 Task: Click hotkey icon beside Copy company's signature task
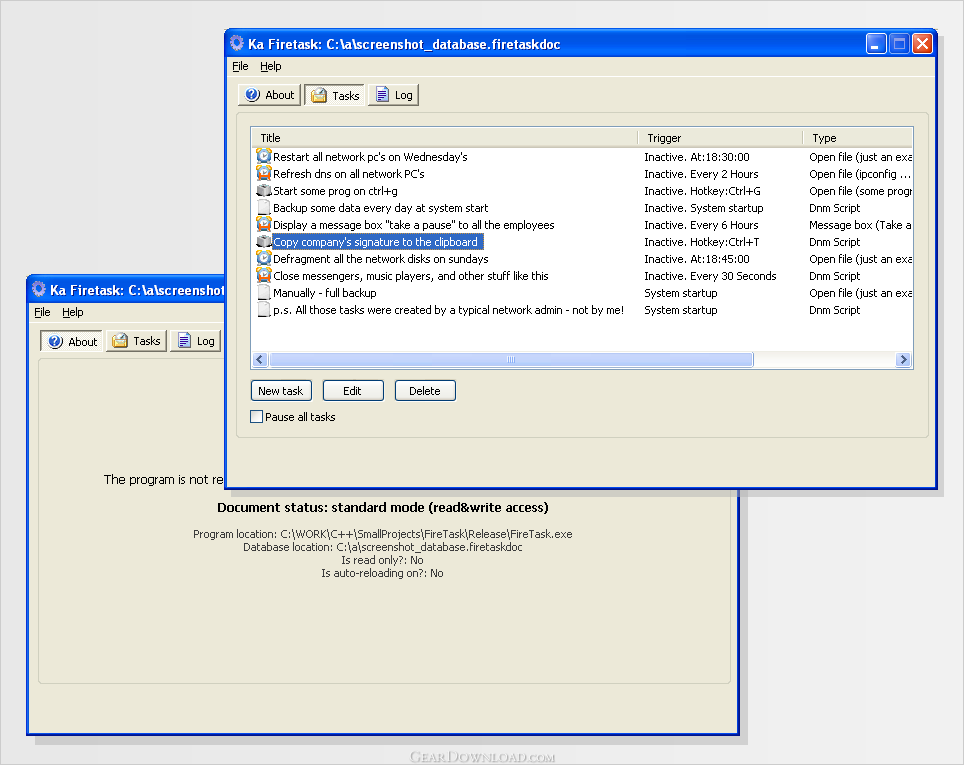(264, 242)
